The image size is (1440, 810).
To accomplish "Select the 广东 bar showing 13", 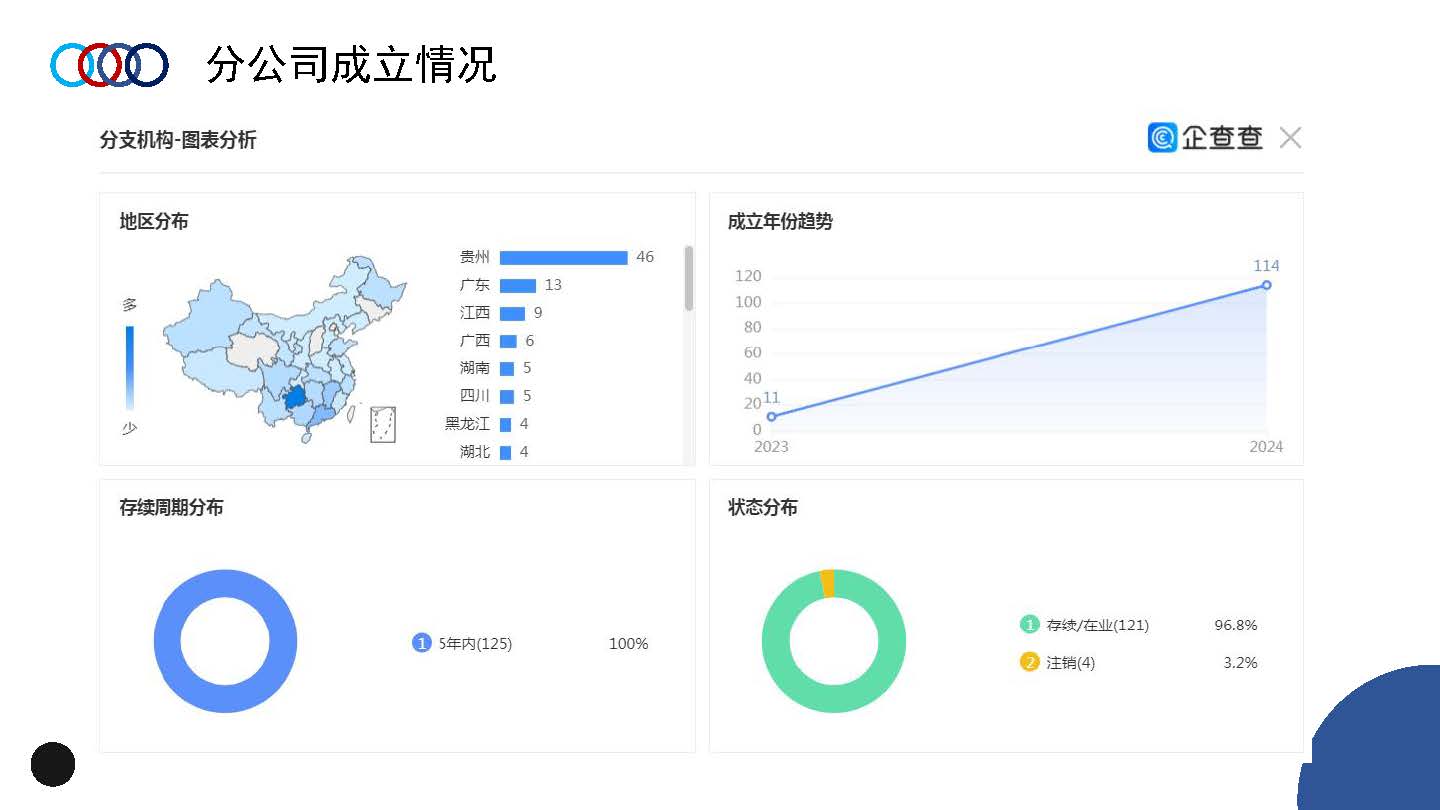I will 518,285.
